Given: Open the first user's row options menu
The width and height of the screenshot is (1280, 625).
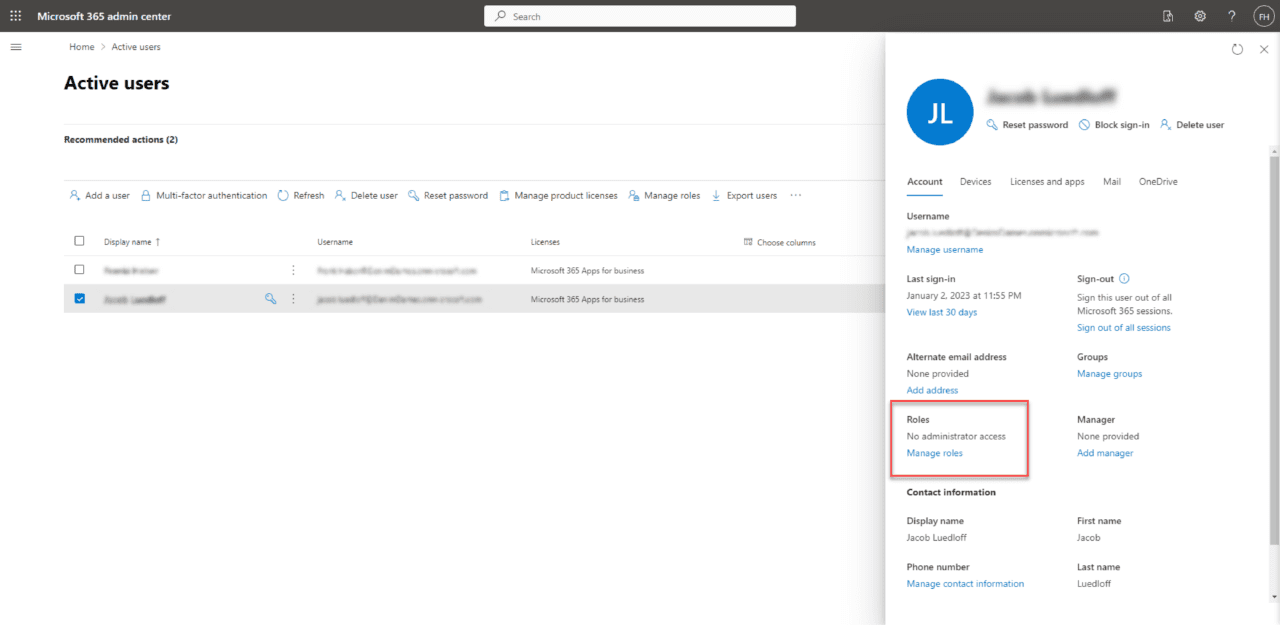Looking at the screenshot, I should coord(293,270).
